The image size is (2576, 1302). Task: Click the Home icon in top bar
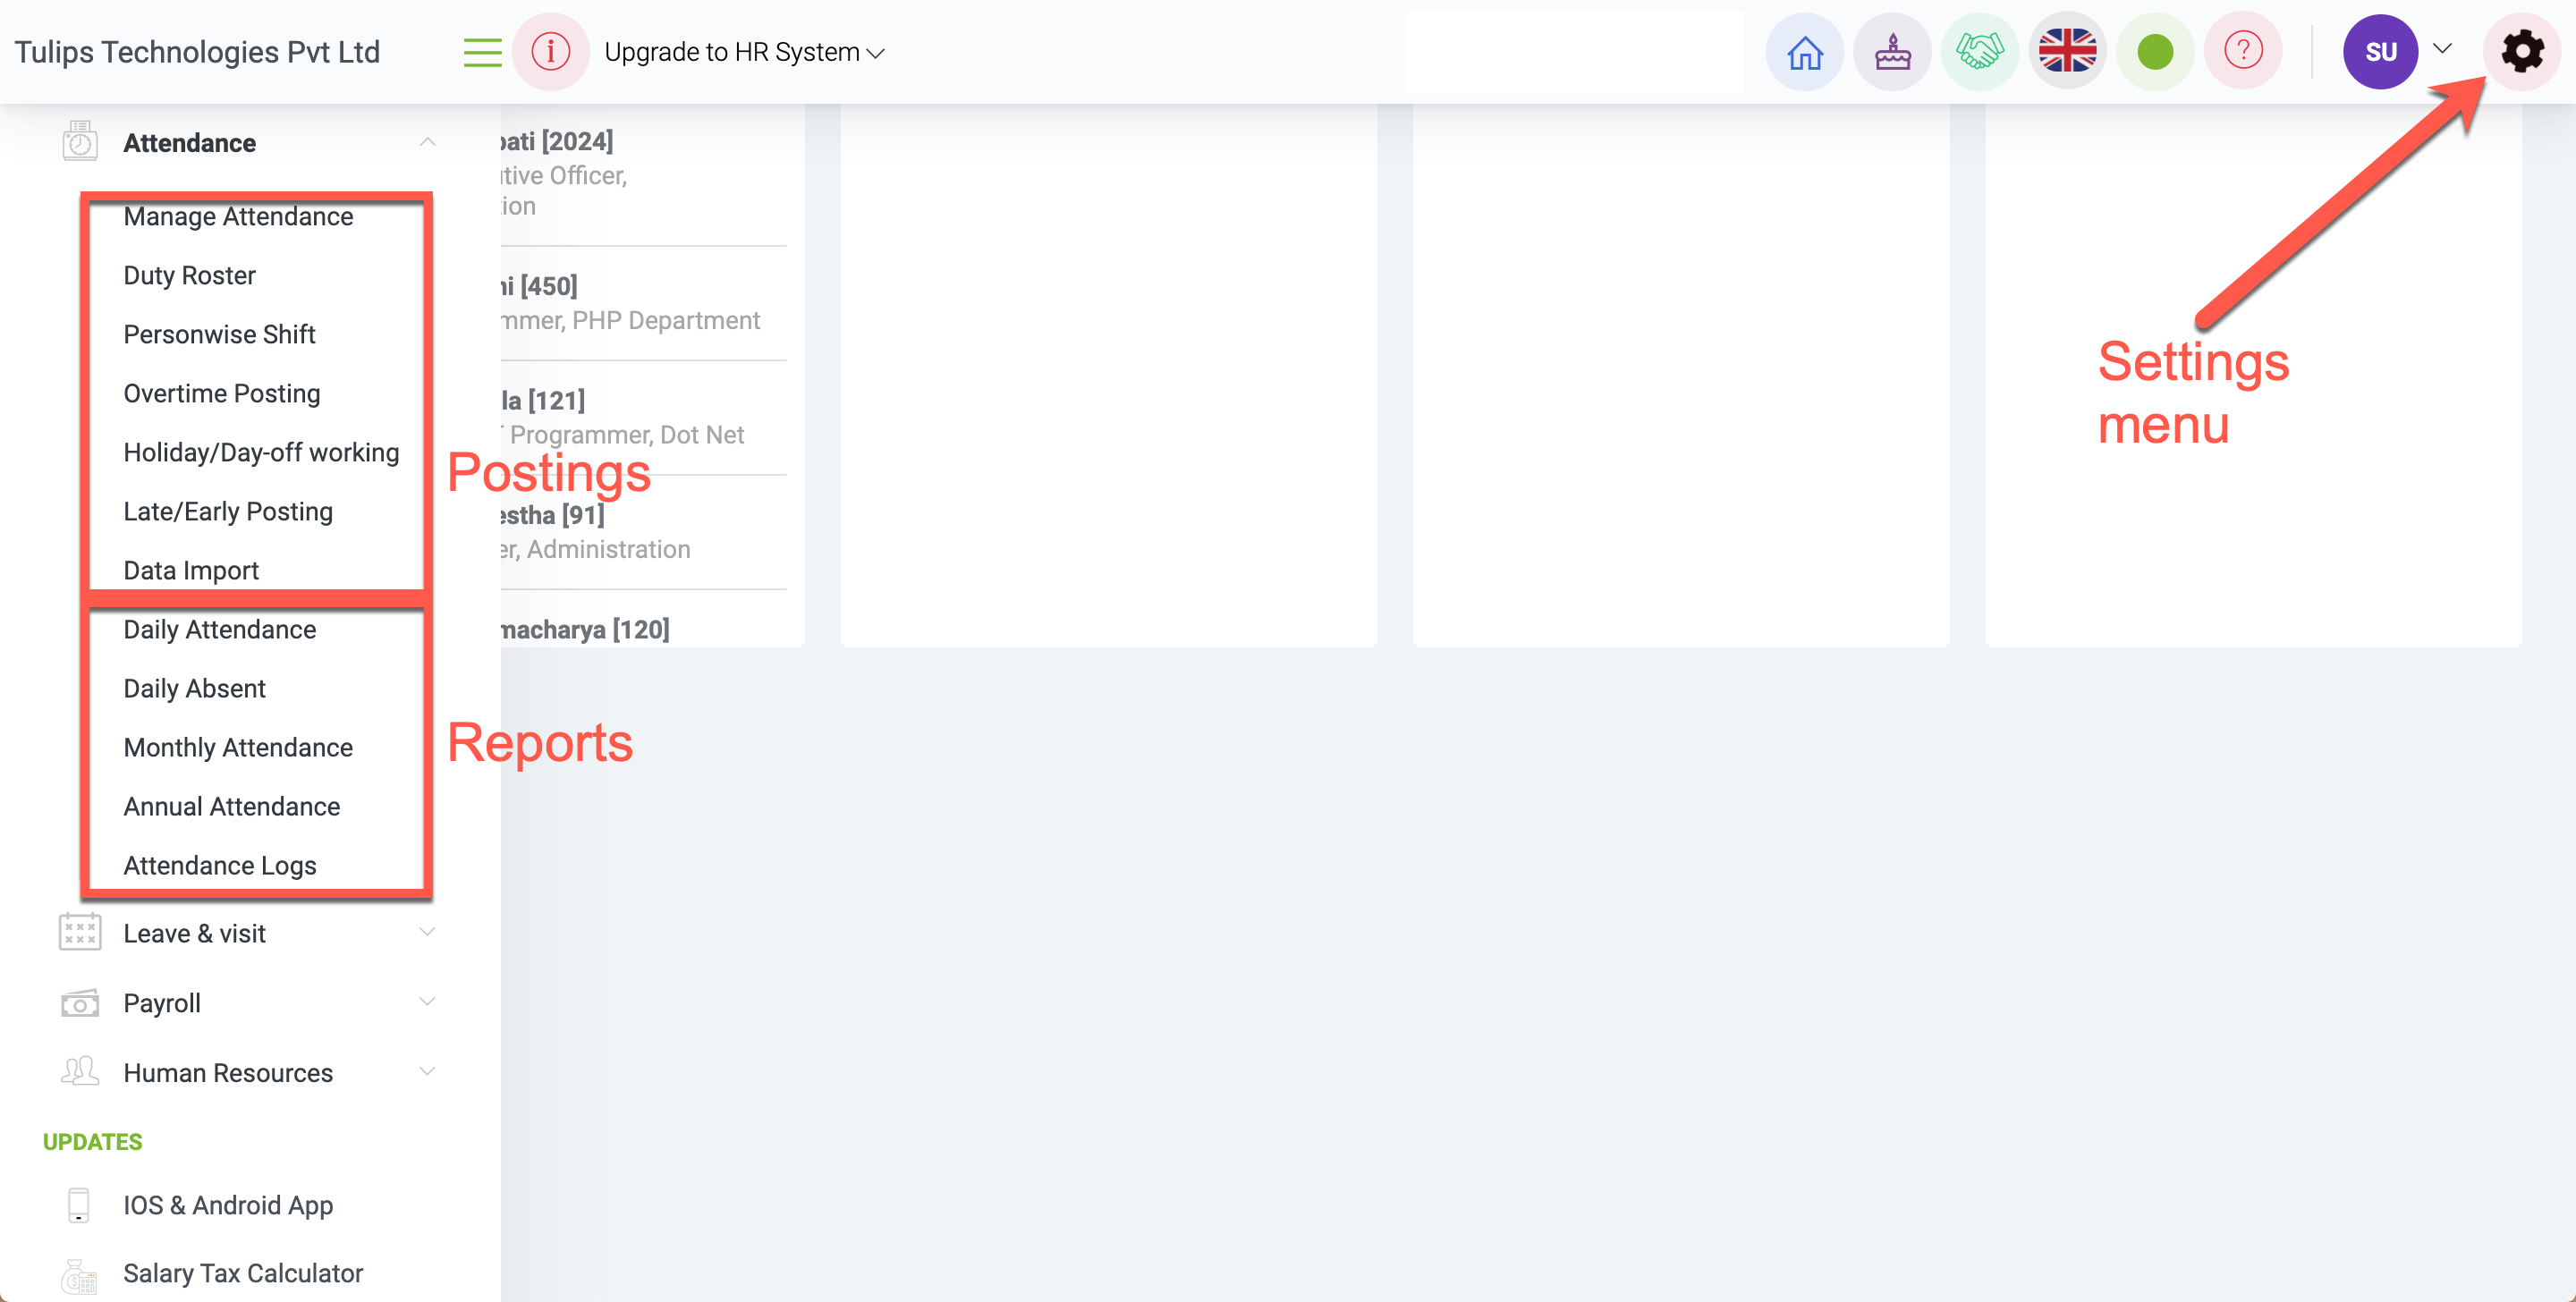coord(1804,52)
